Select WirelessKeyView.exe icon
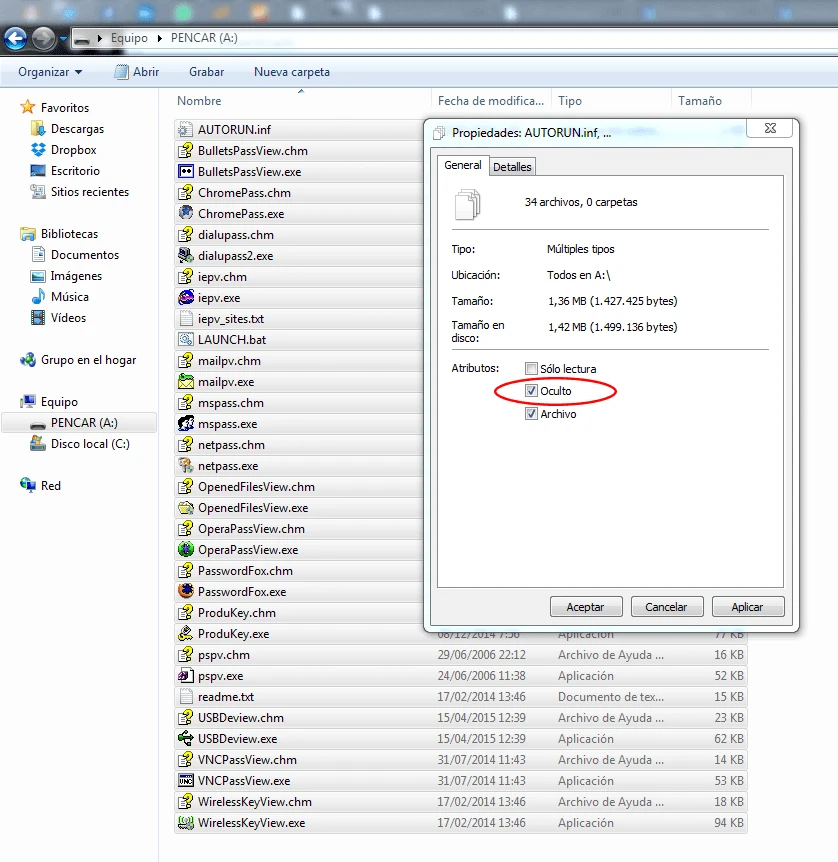 tap(186, 823)
